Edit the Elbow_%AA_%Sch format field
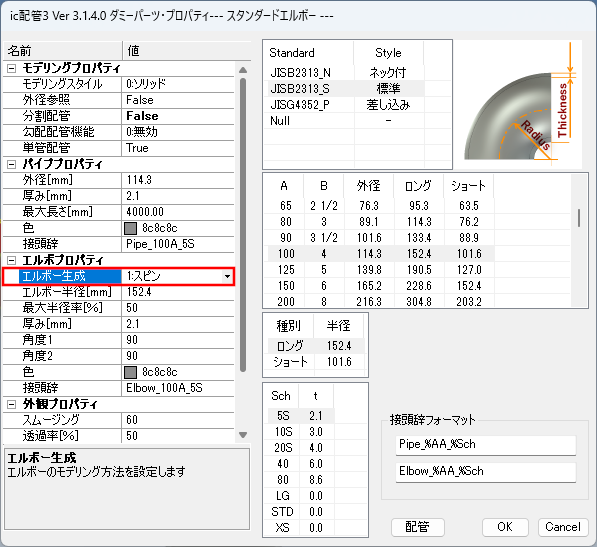The width and height of the screenshot is (597, 547). tap(485, 472)
